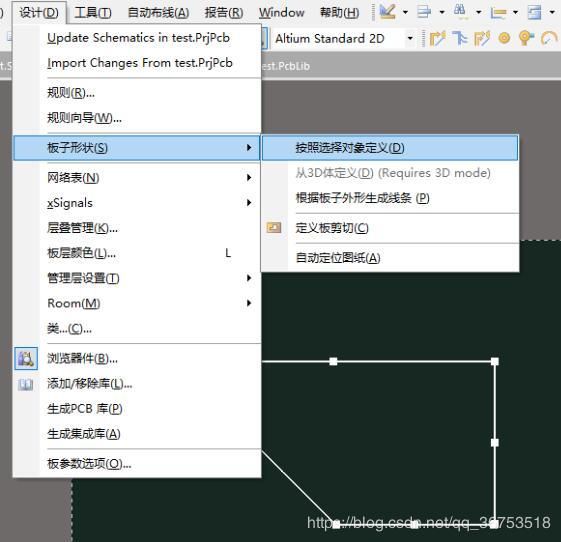Select the Differential Pair Routing tool
Viewport: 561px width, 542px height.
(482, 38)
